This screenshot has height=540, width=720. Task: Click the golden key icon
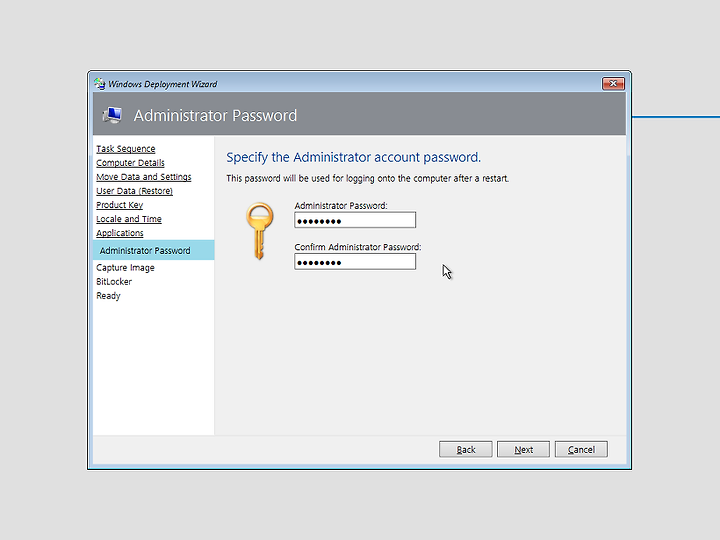pyautogui.click(x=259, y=231)
